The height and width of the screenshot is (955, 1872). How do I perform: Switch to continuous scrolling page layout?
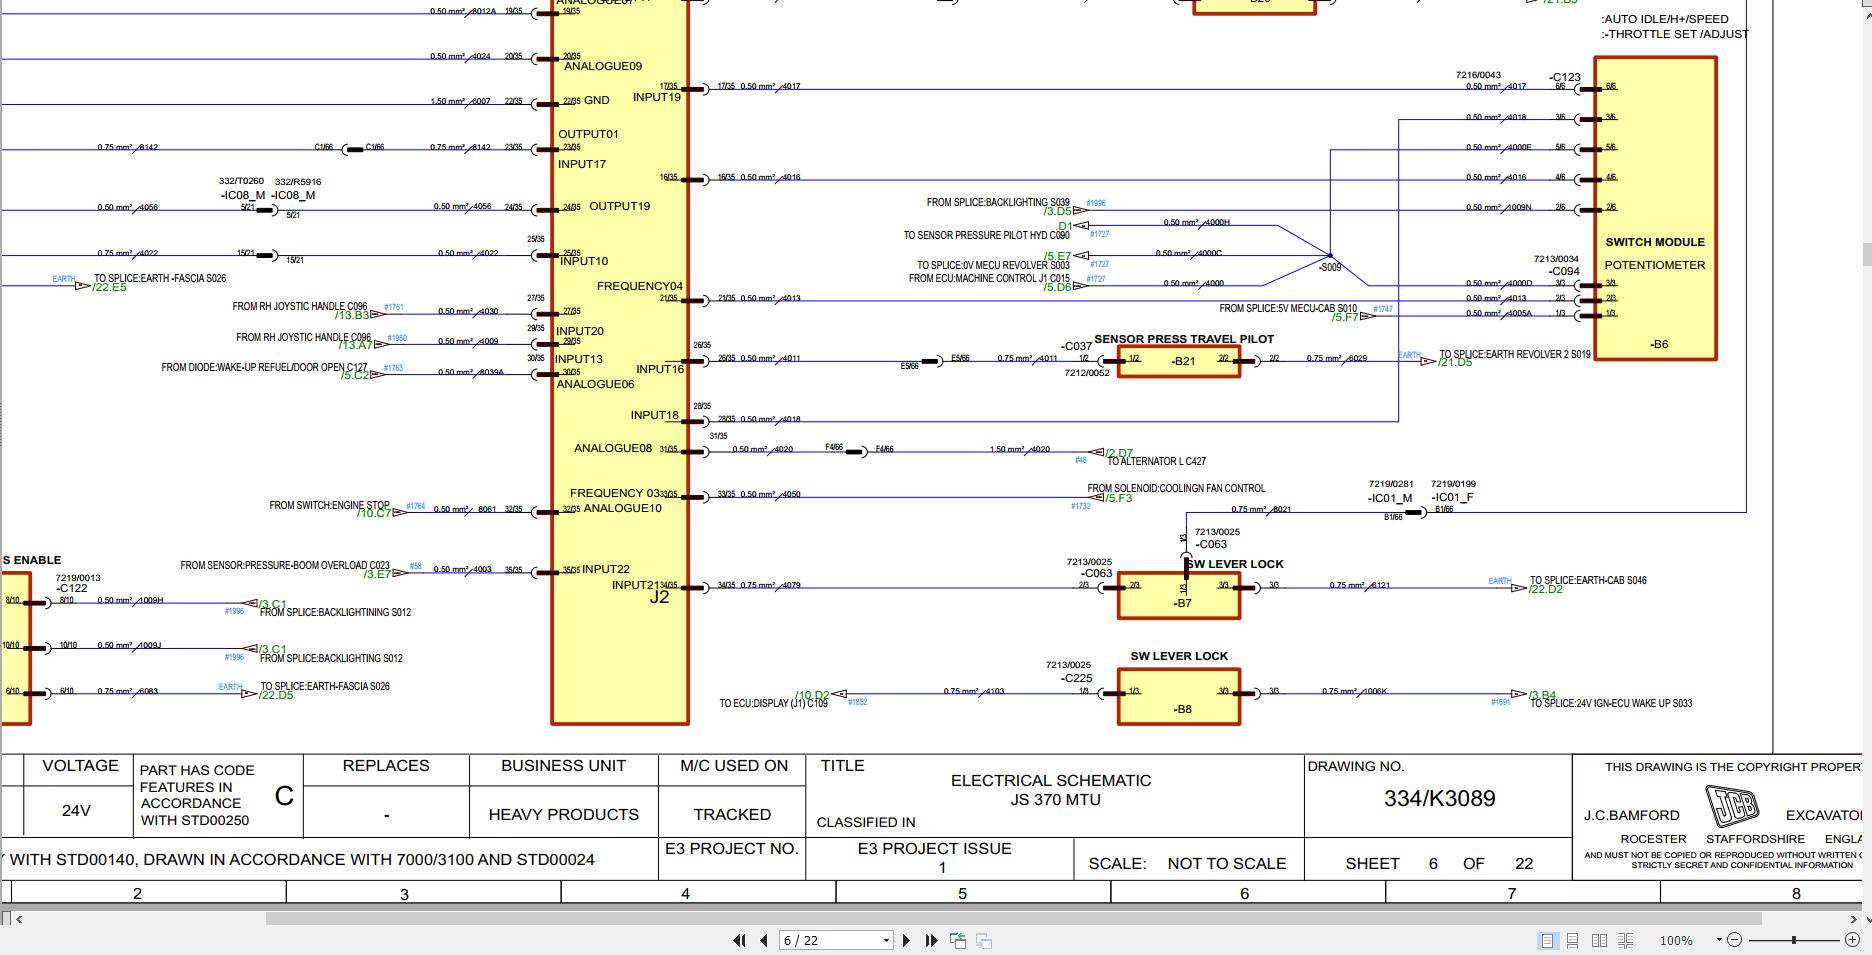[1572, 941]
